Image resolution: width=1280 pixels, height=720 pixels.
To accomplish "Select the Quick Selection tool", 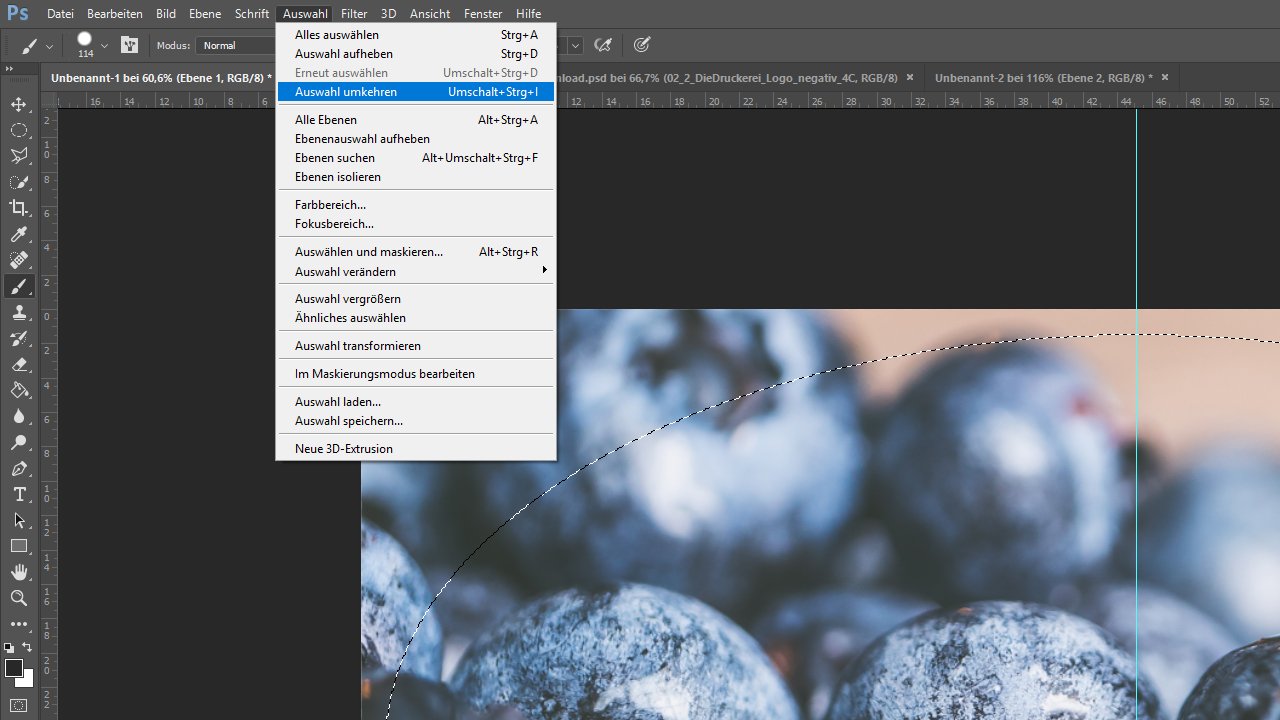I will (18, 182).
